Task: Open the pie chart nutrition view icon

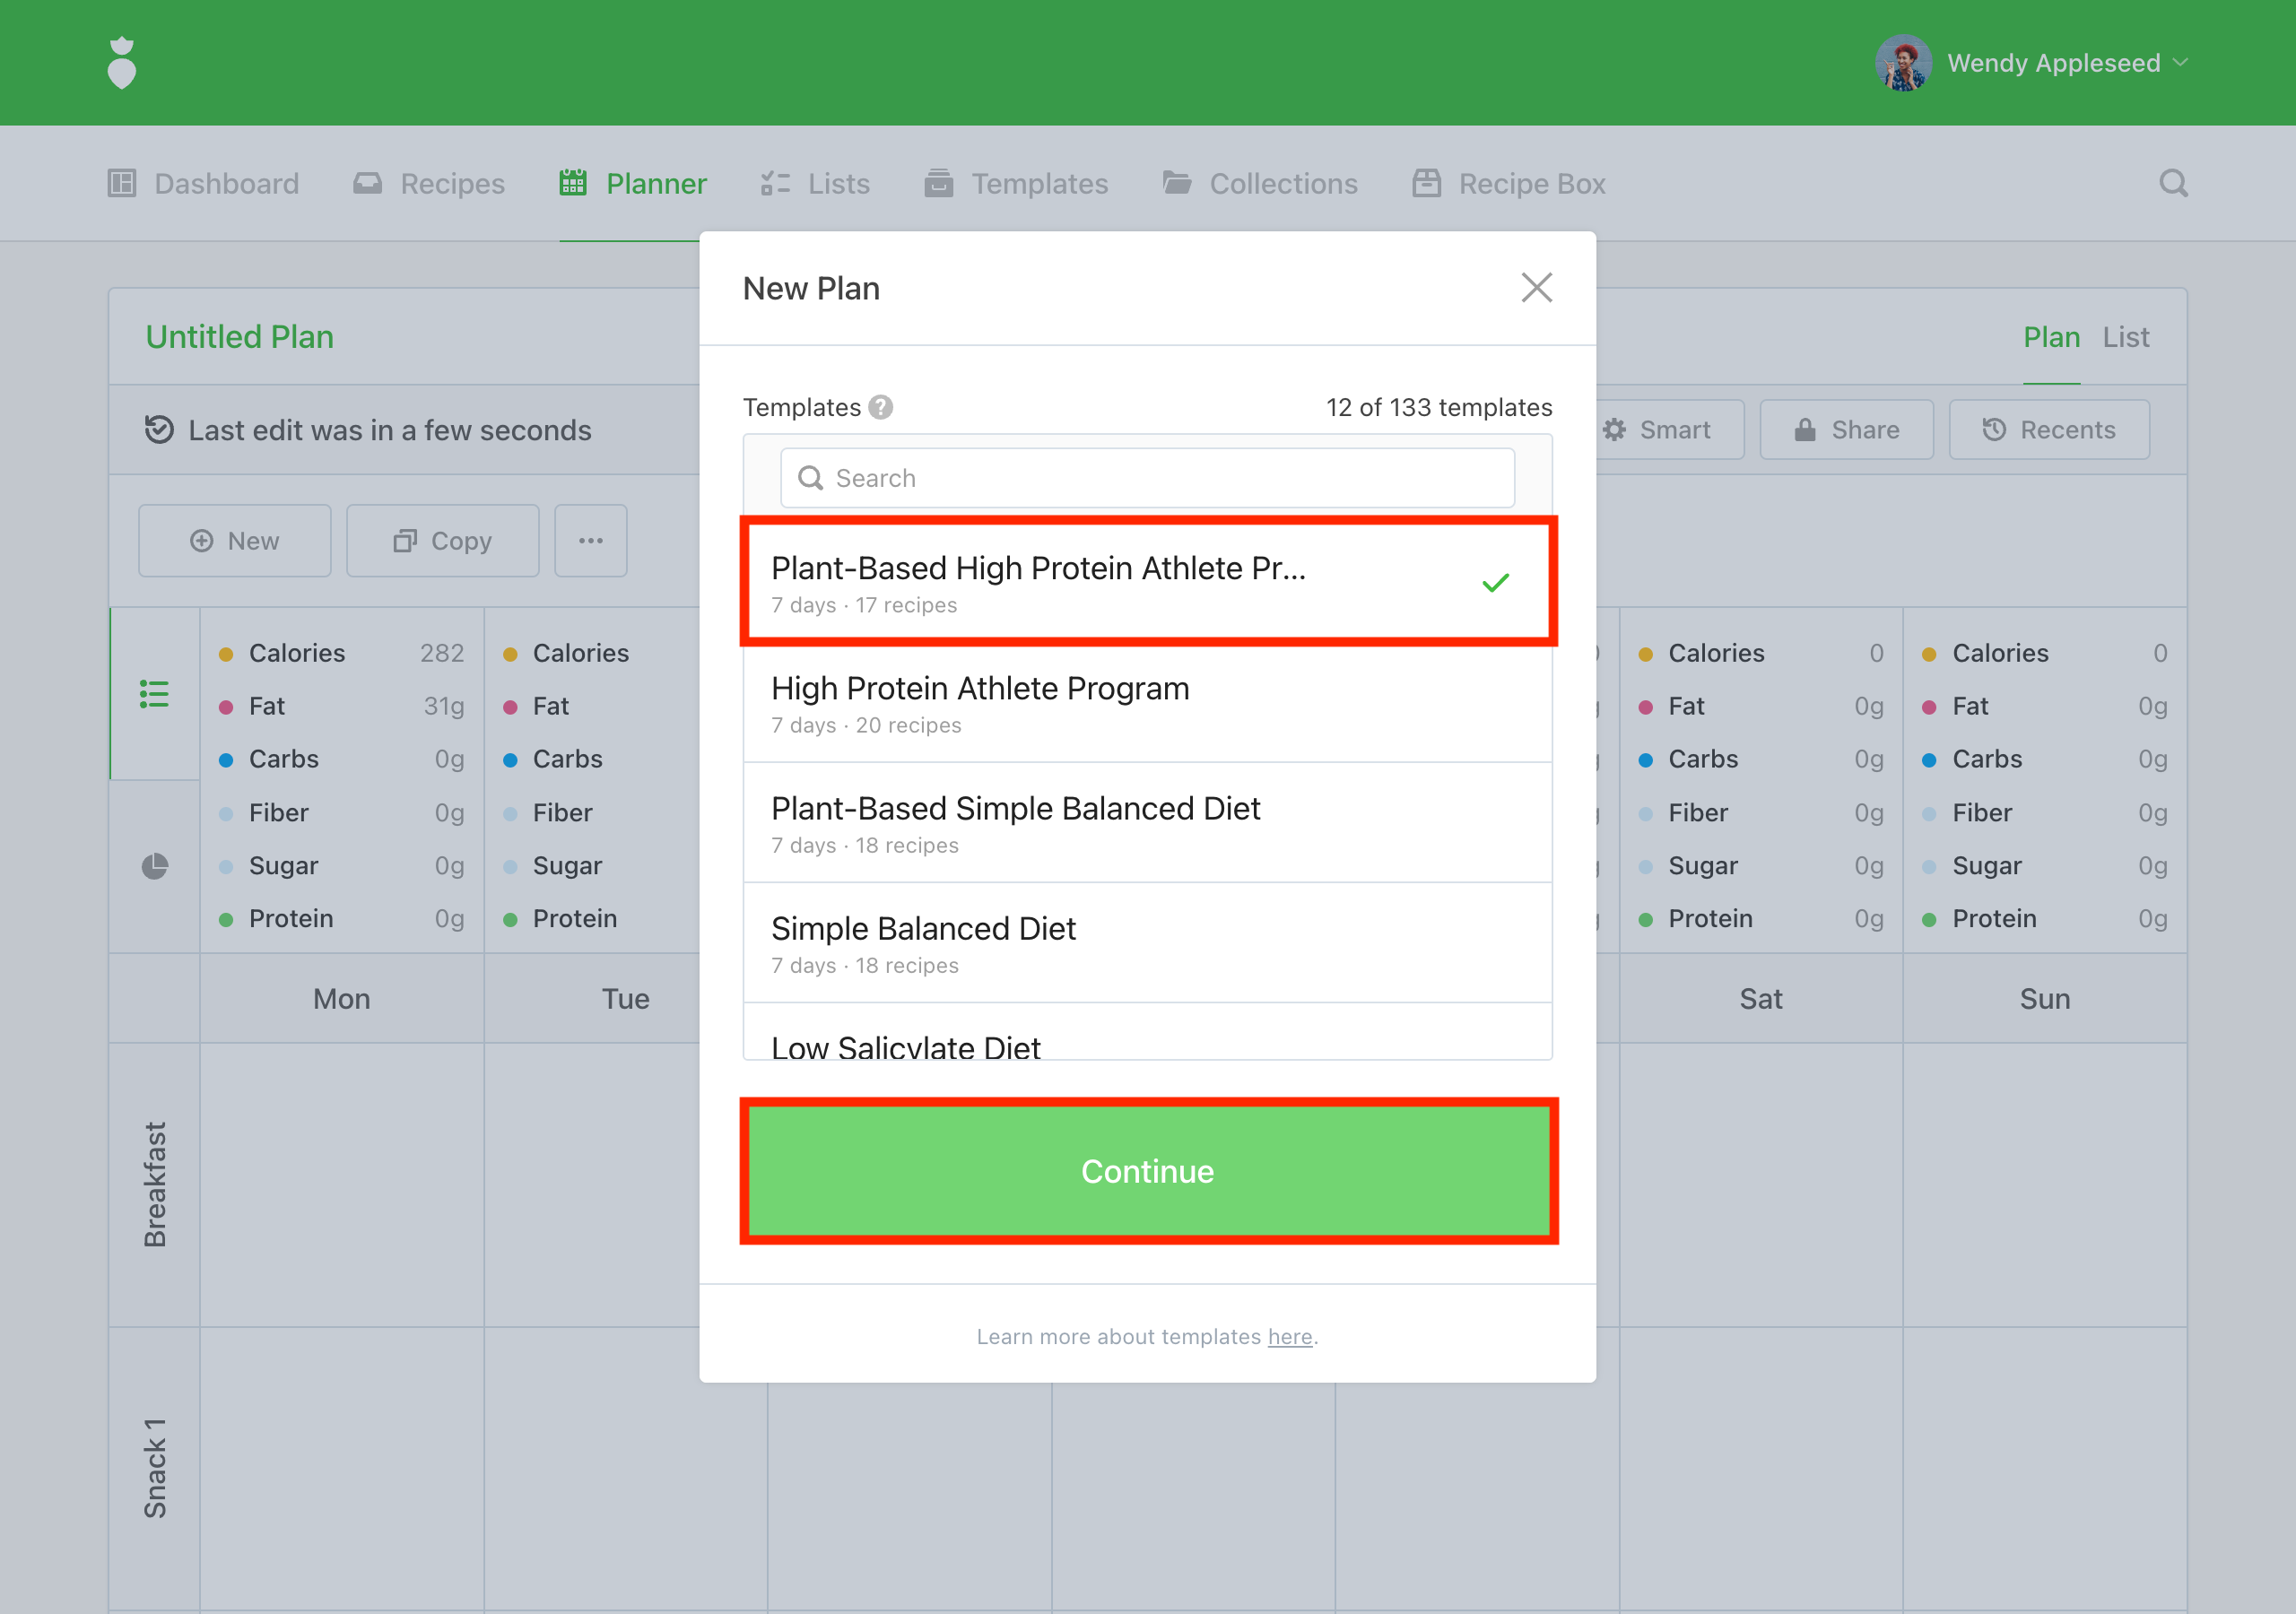Action: [x=154, y=866]
